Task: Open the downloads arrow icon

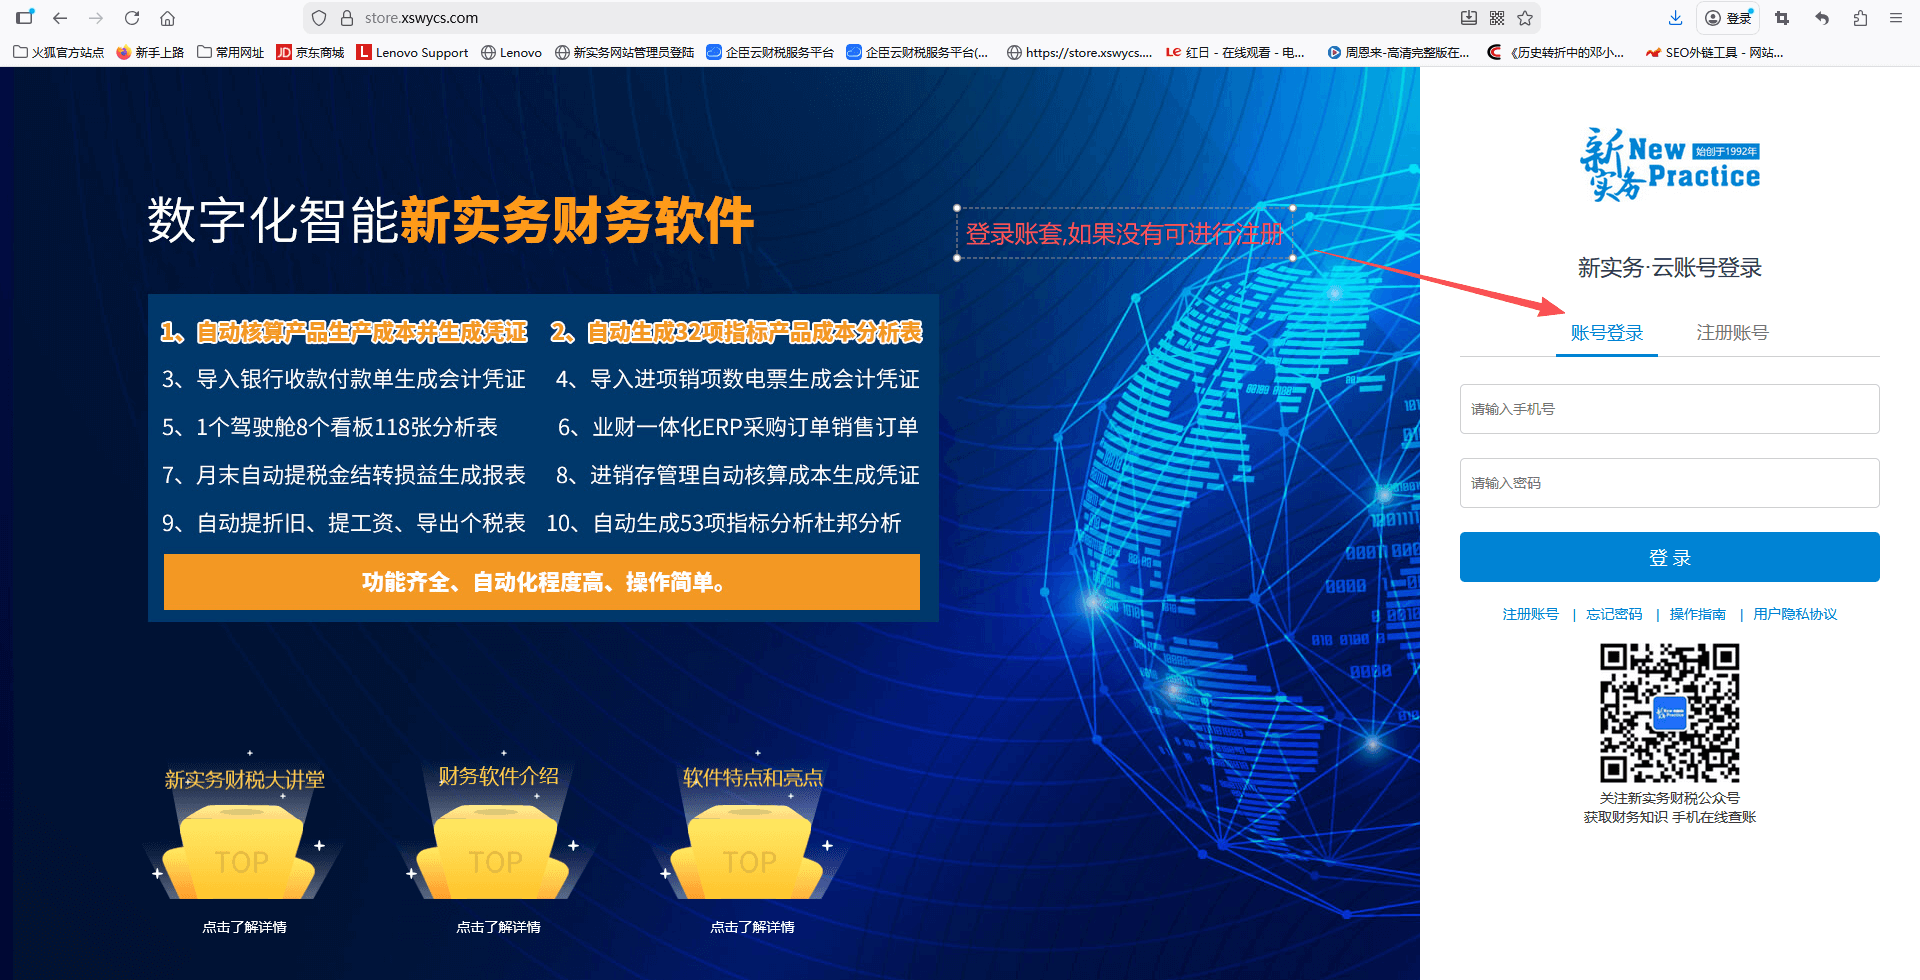Action: click(x=1676, y=18)
